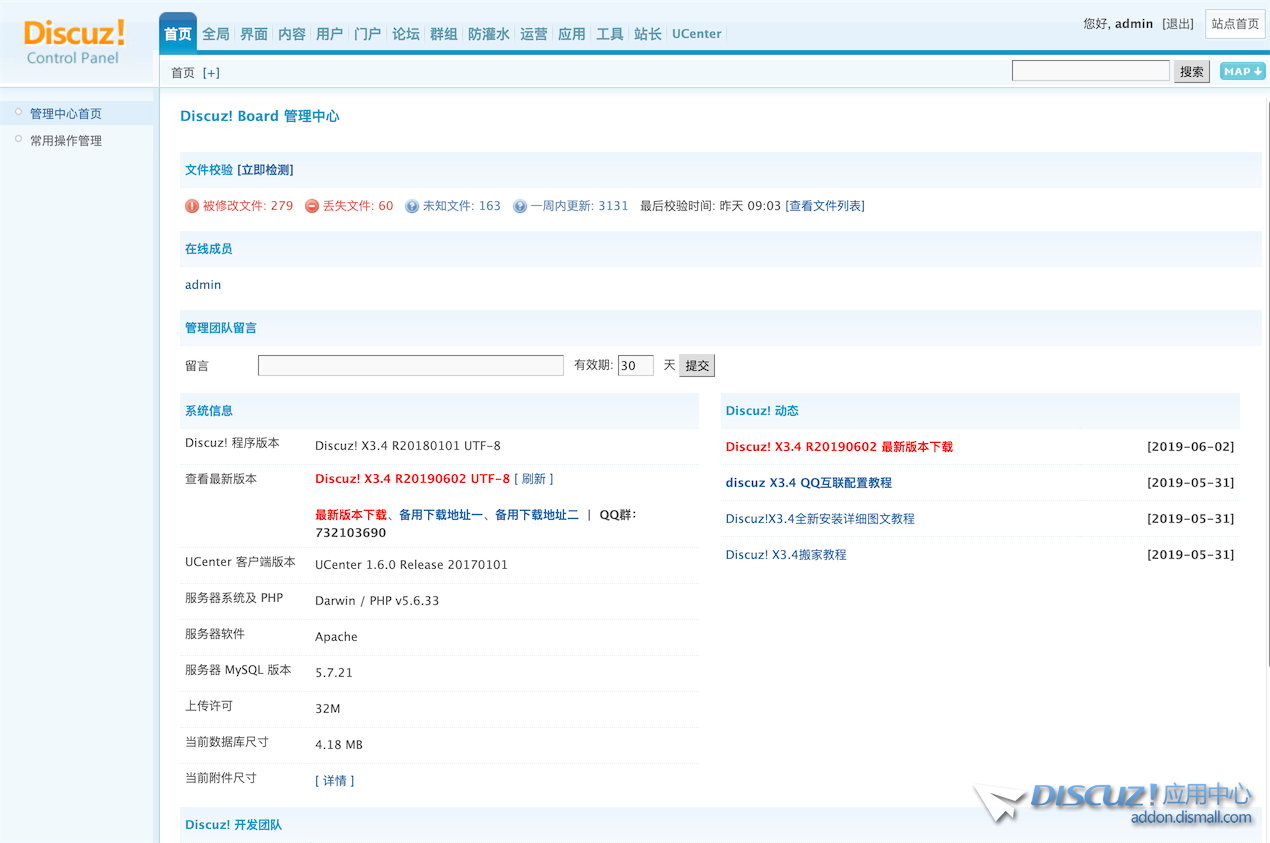1270x843 pixels.
Task: Click the online member admin link
Action: click(203, 285)
